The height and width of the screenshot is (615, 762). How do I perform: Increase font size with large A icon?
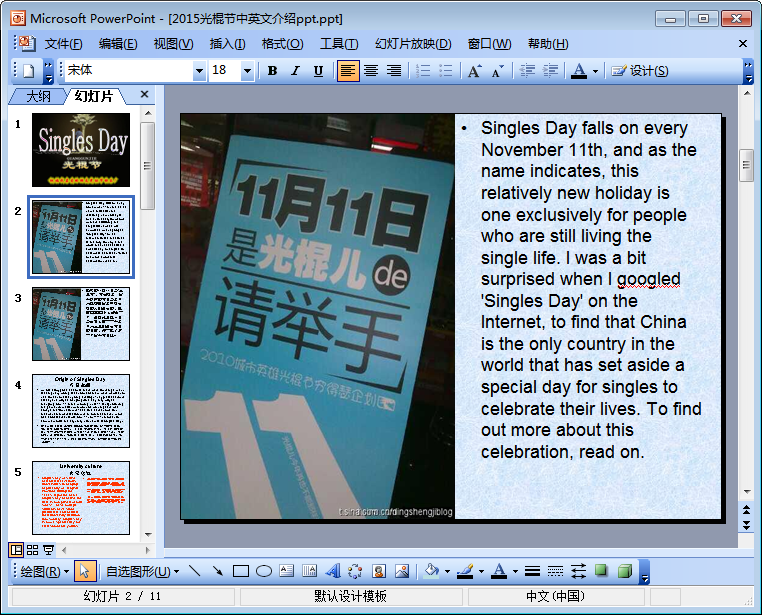(475, 71)
